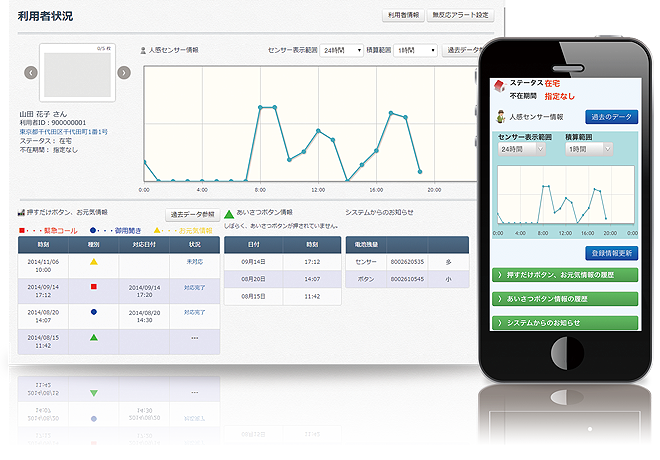
Task: Tap the red house status icon on phone
Action: pyautogui.click(x=499, y=86)
